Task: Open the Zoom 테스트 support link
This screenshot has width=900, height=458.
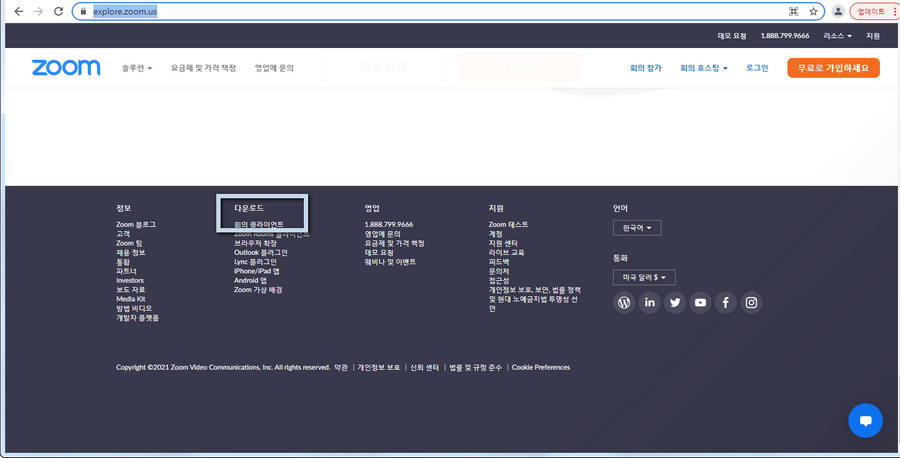Action: [508, 224]
